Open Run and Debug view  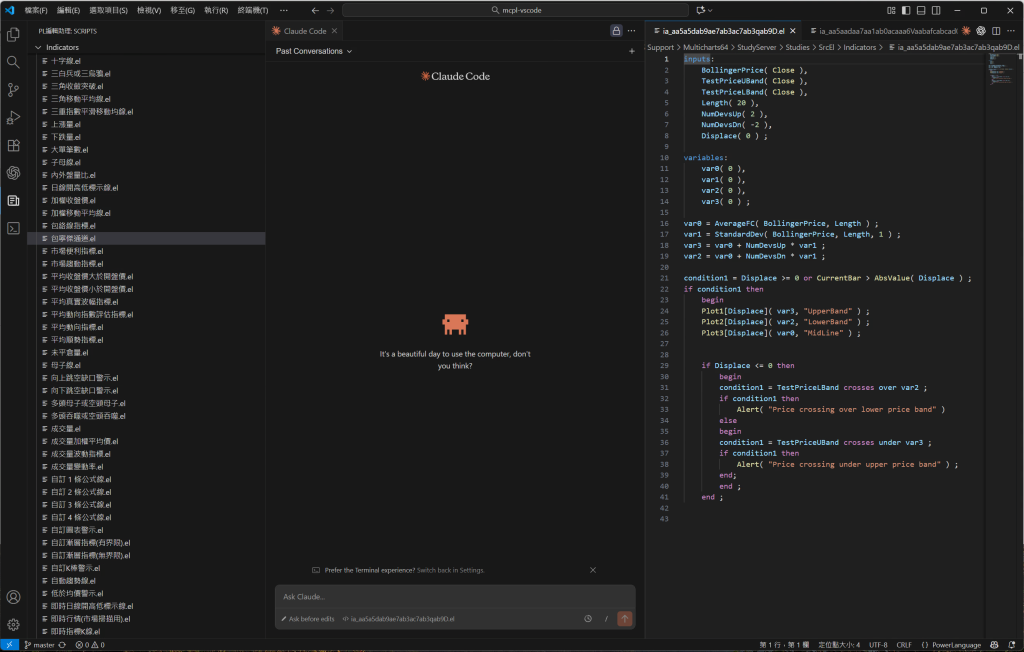click(x=13, y=117)
